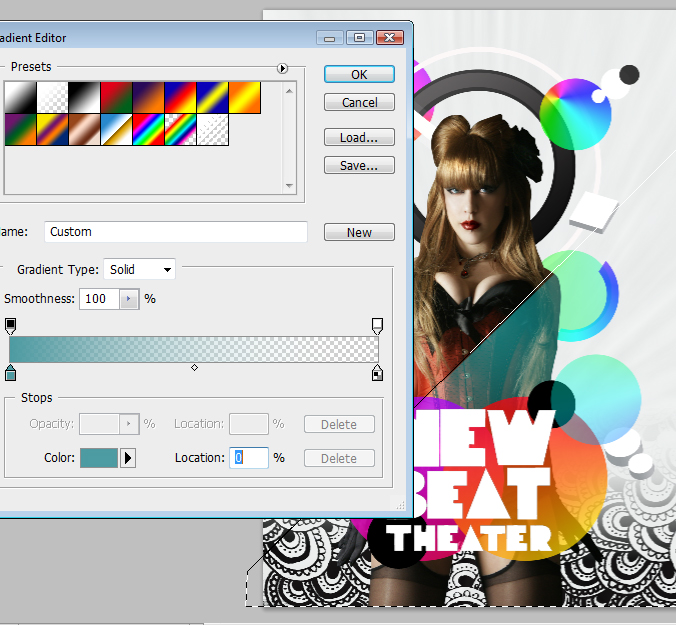Select the black-to-white gradient preset
Screen dimensions: 676x625
83,97
